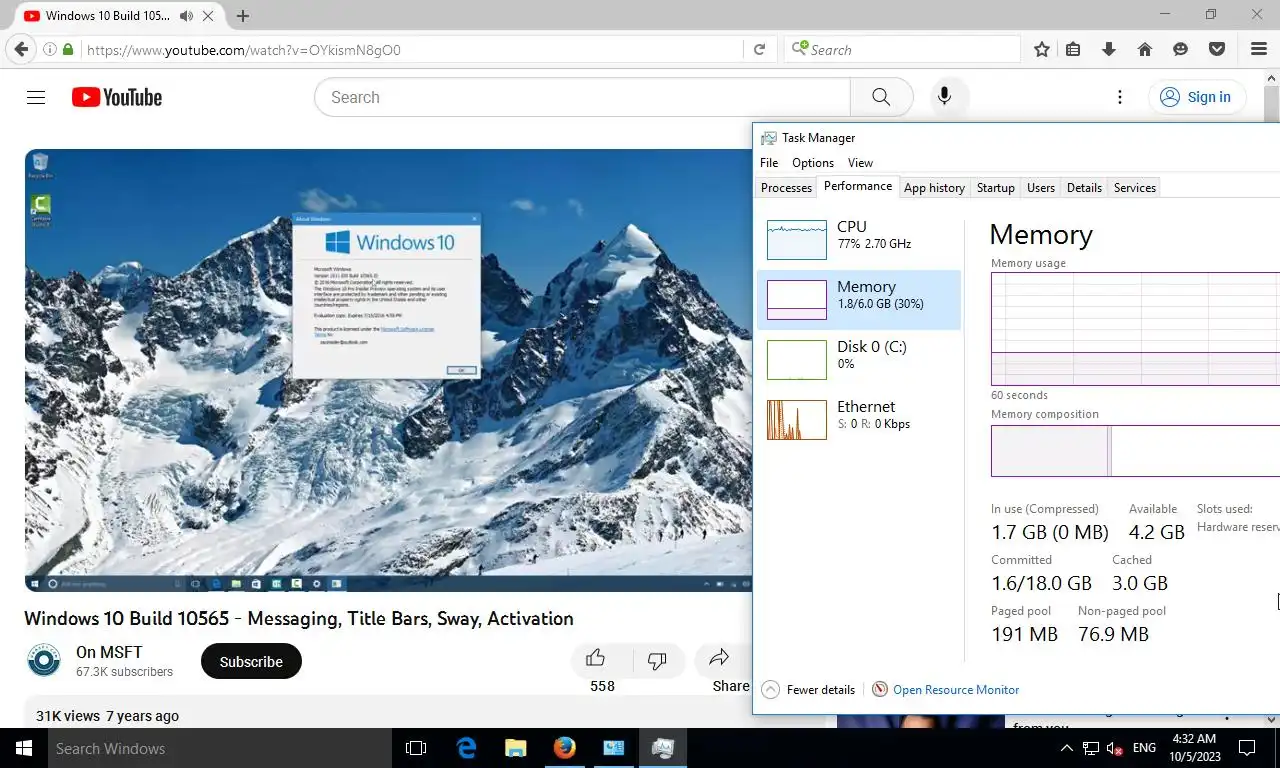
Task: Click the video title text
Action: point(299,618)
